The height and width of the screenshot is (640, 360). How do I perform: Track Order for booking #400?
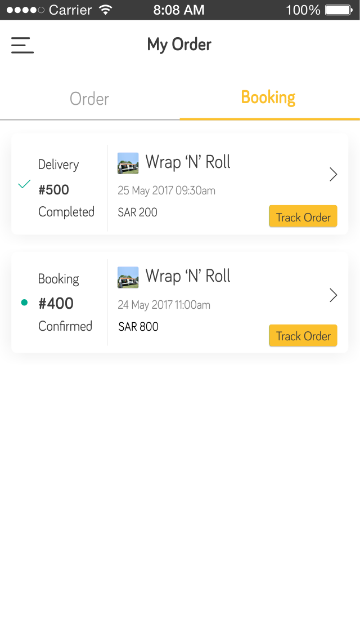303,336
